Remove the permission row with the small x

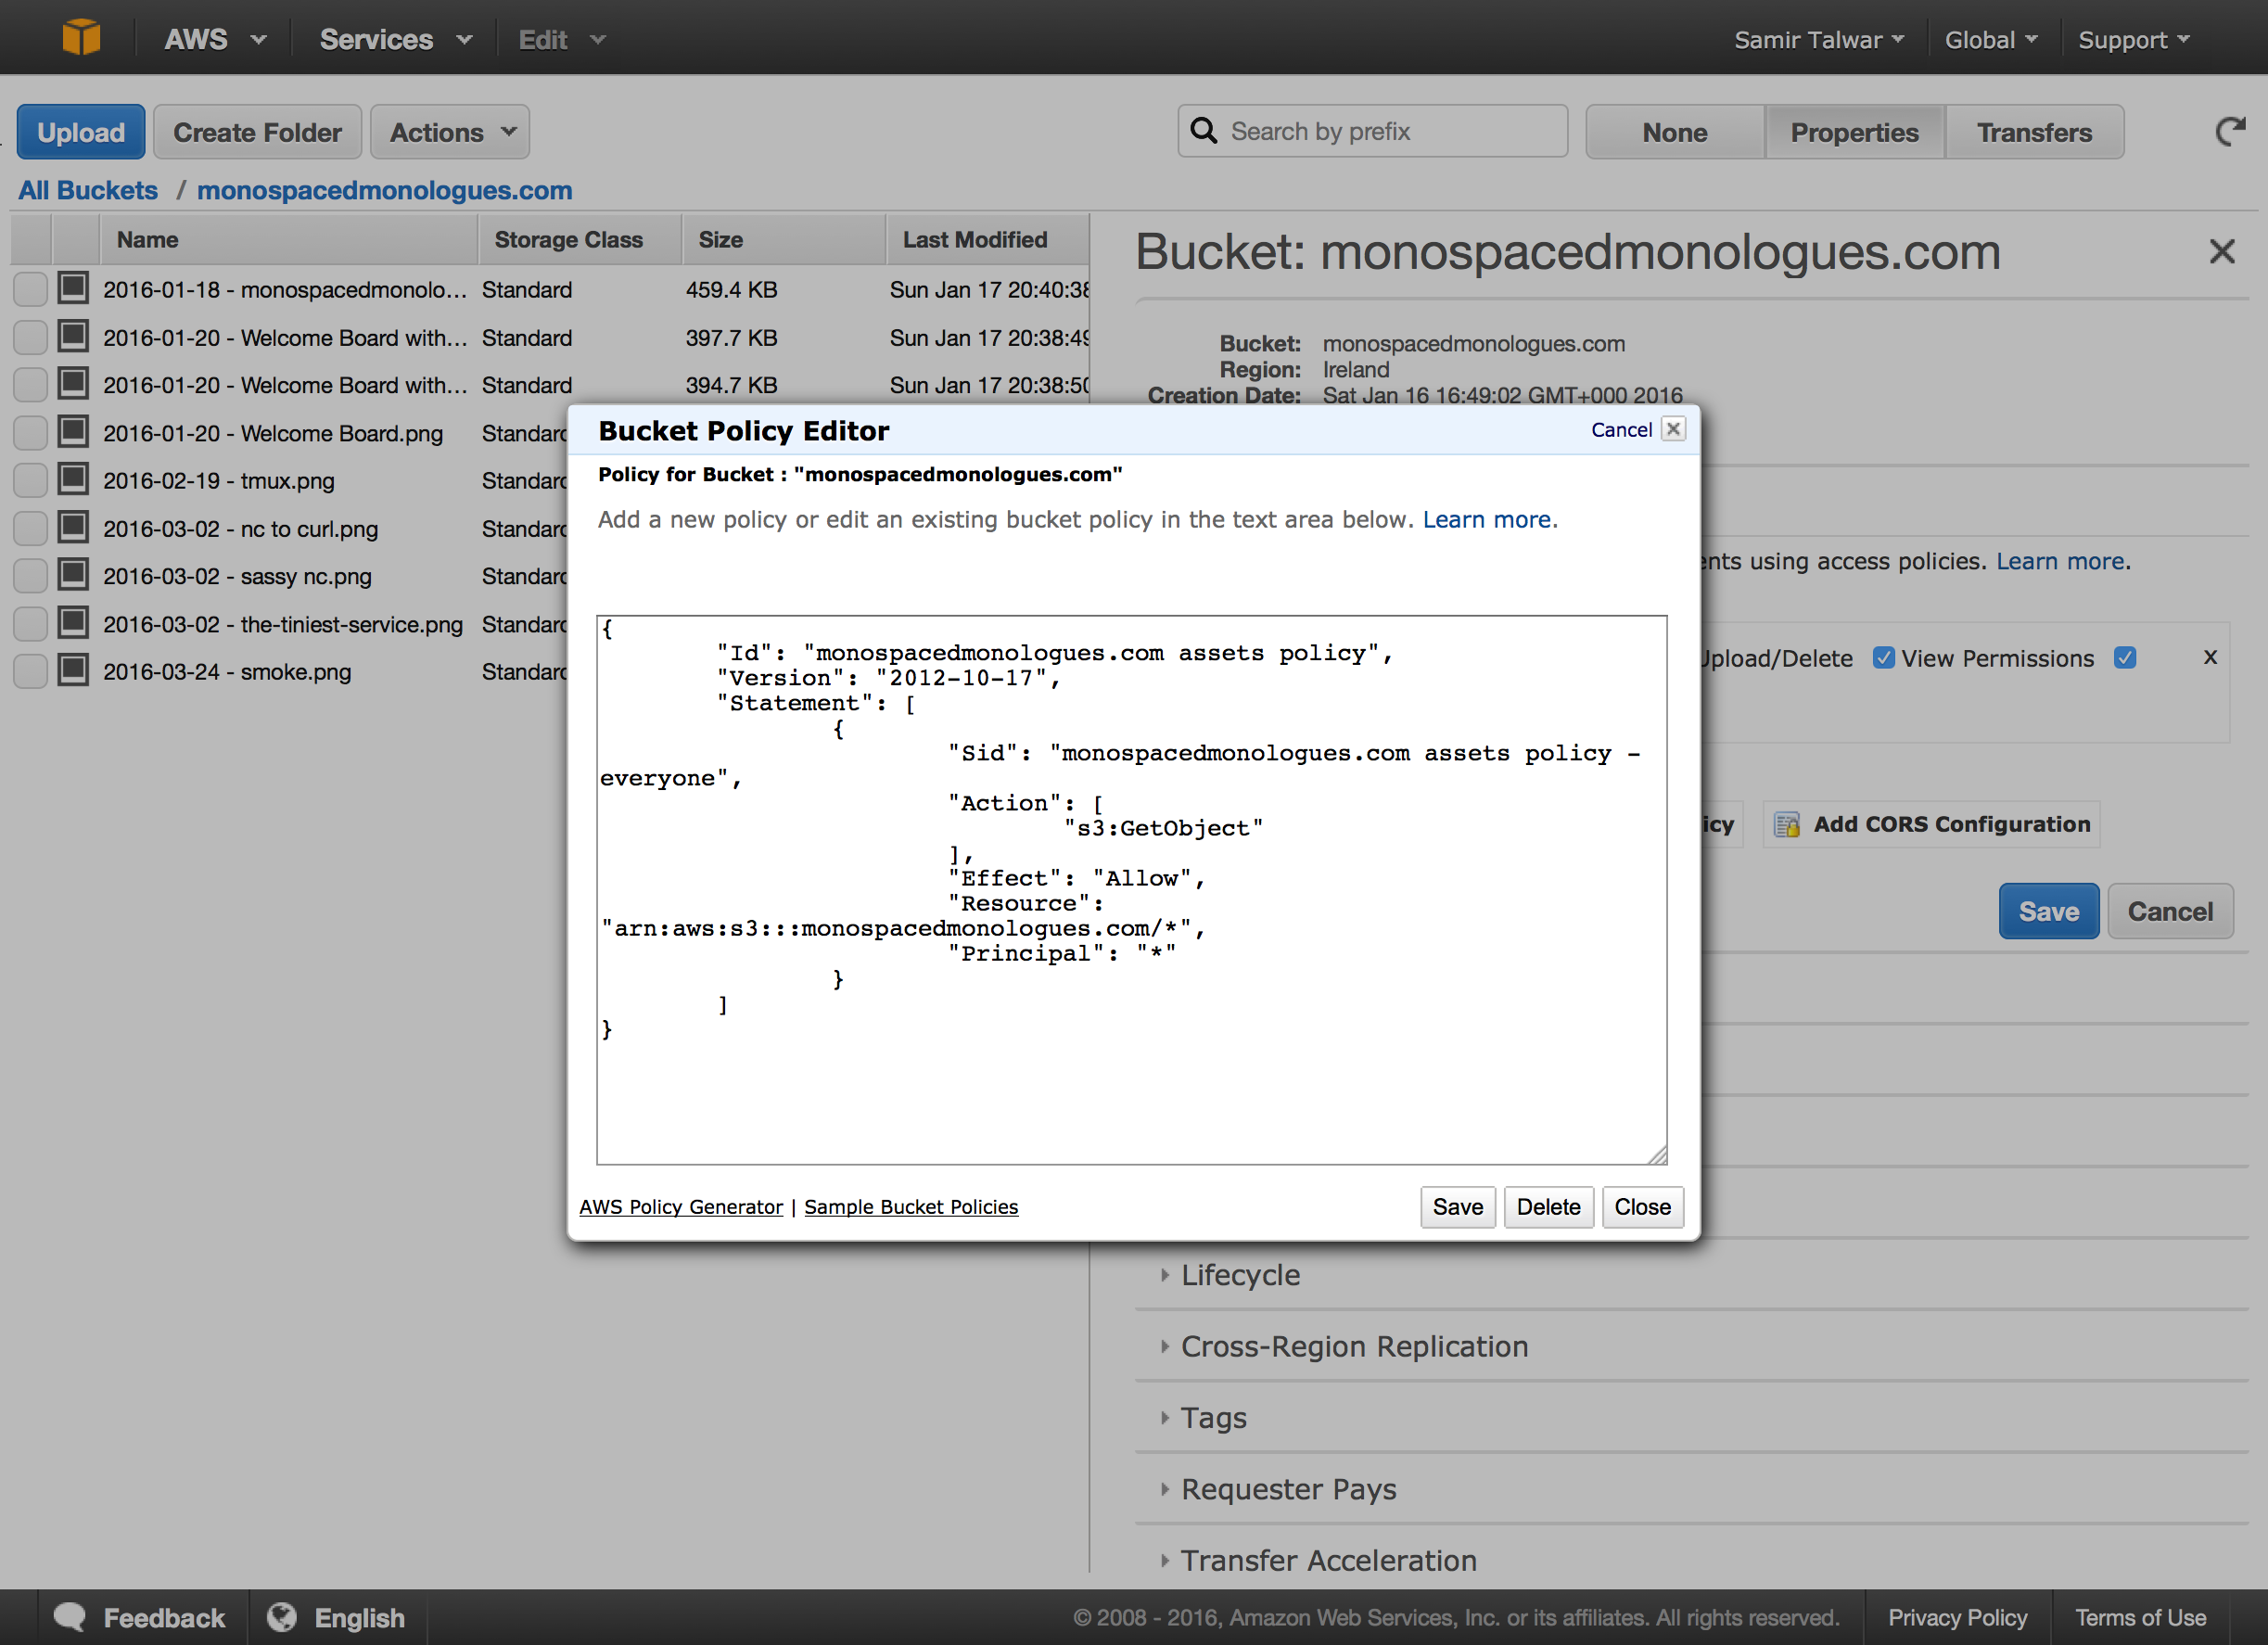2210,657
